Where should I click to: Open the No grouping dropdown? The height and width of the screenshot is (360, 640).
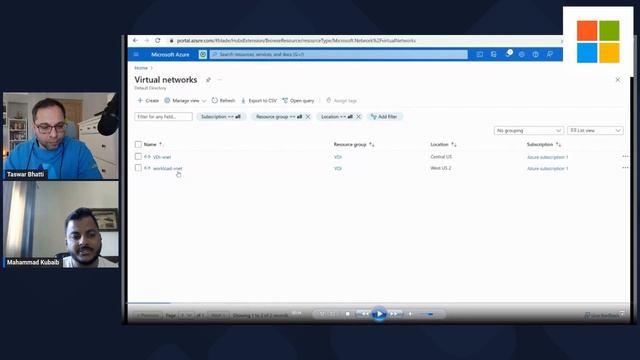529,131
